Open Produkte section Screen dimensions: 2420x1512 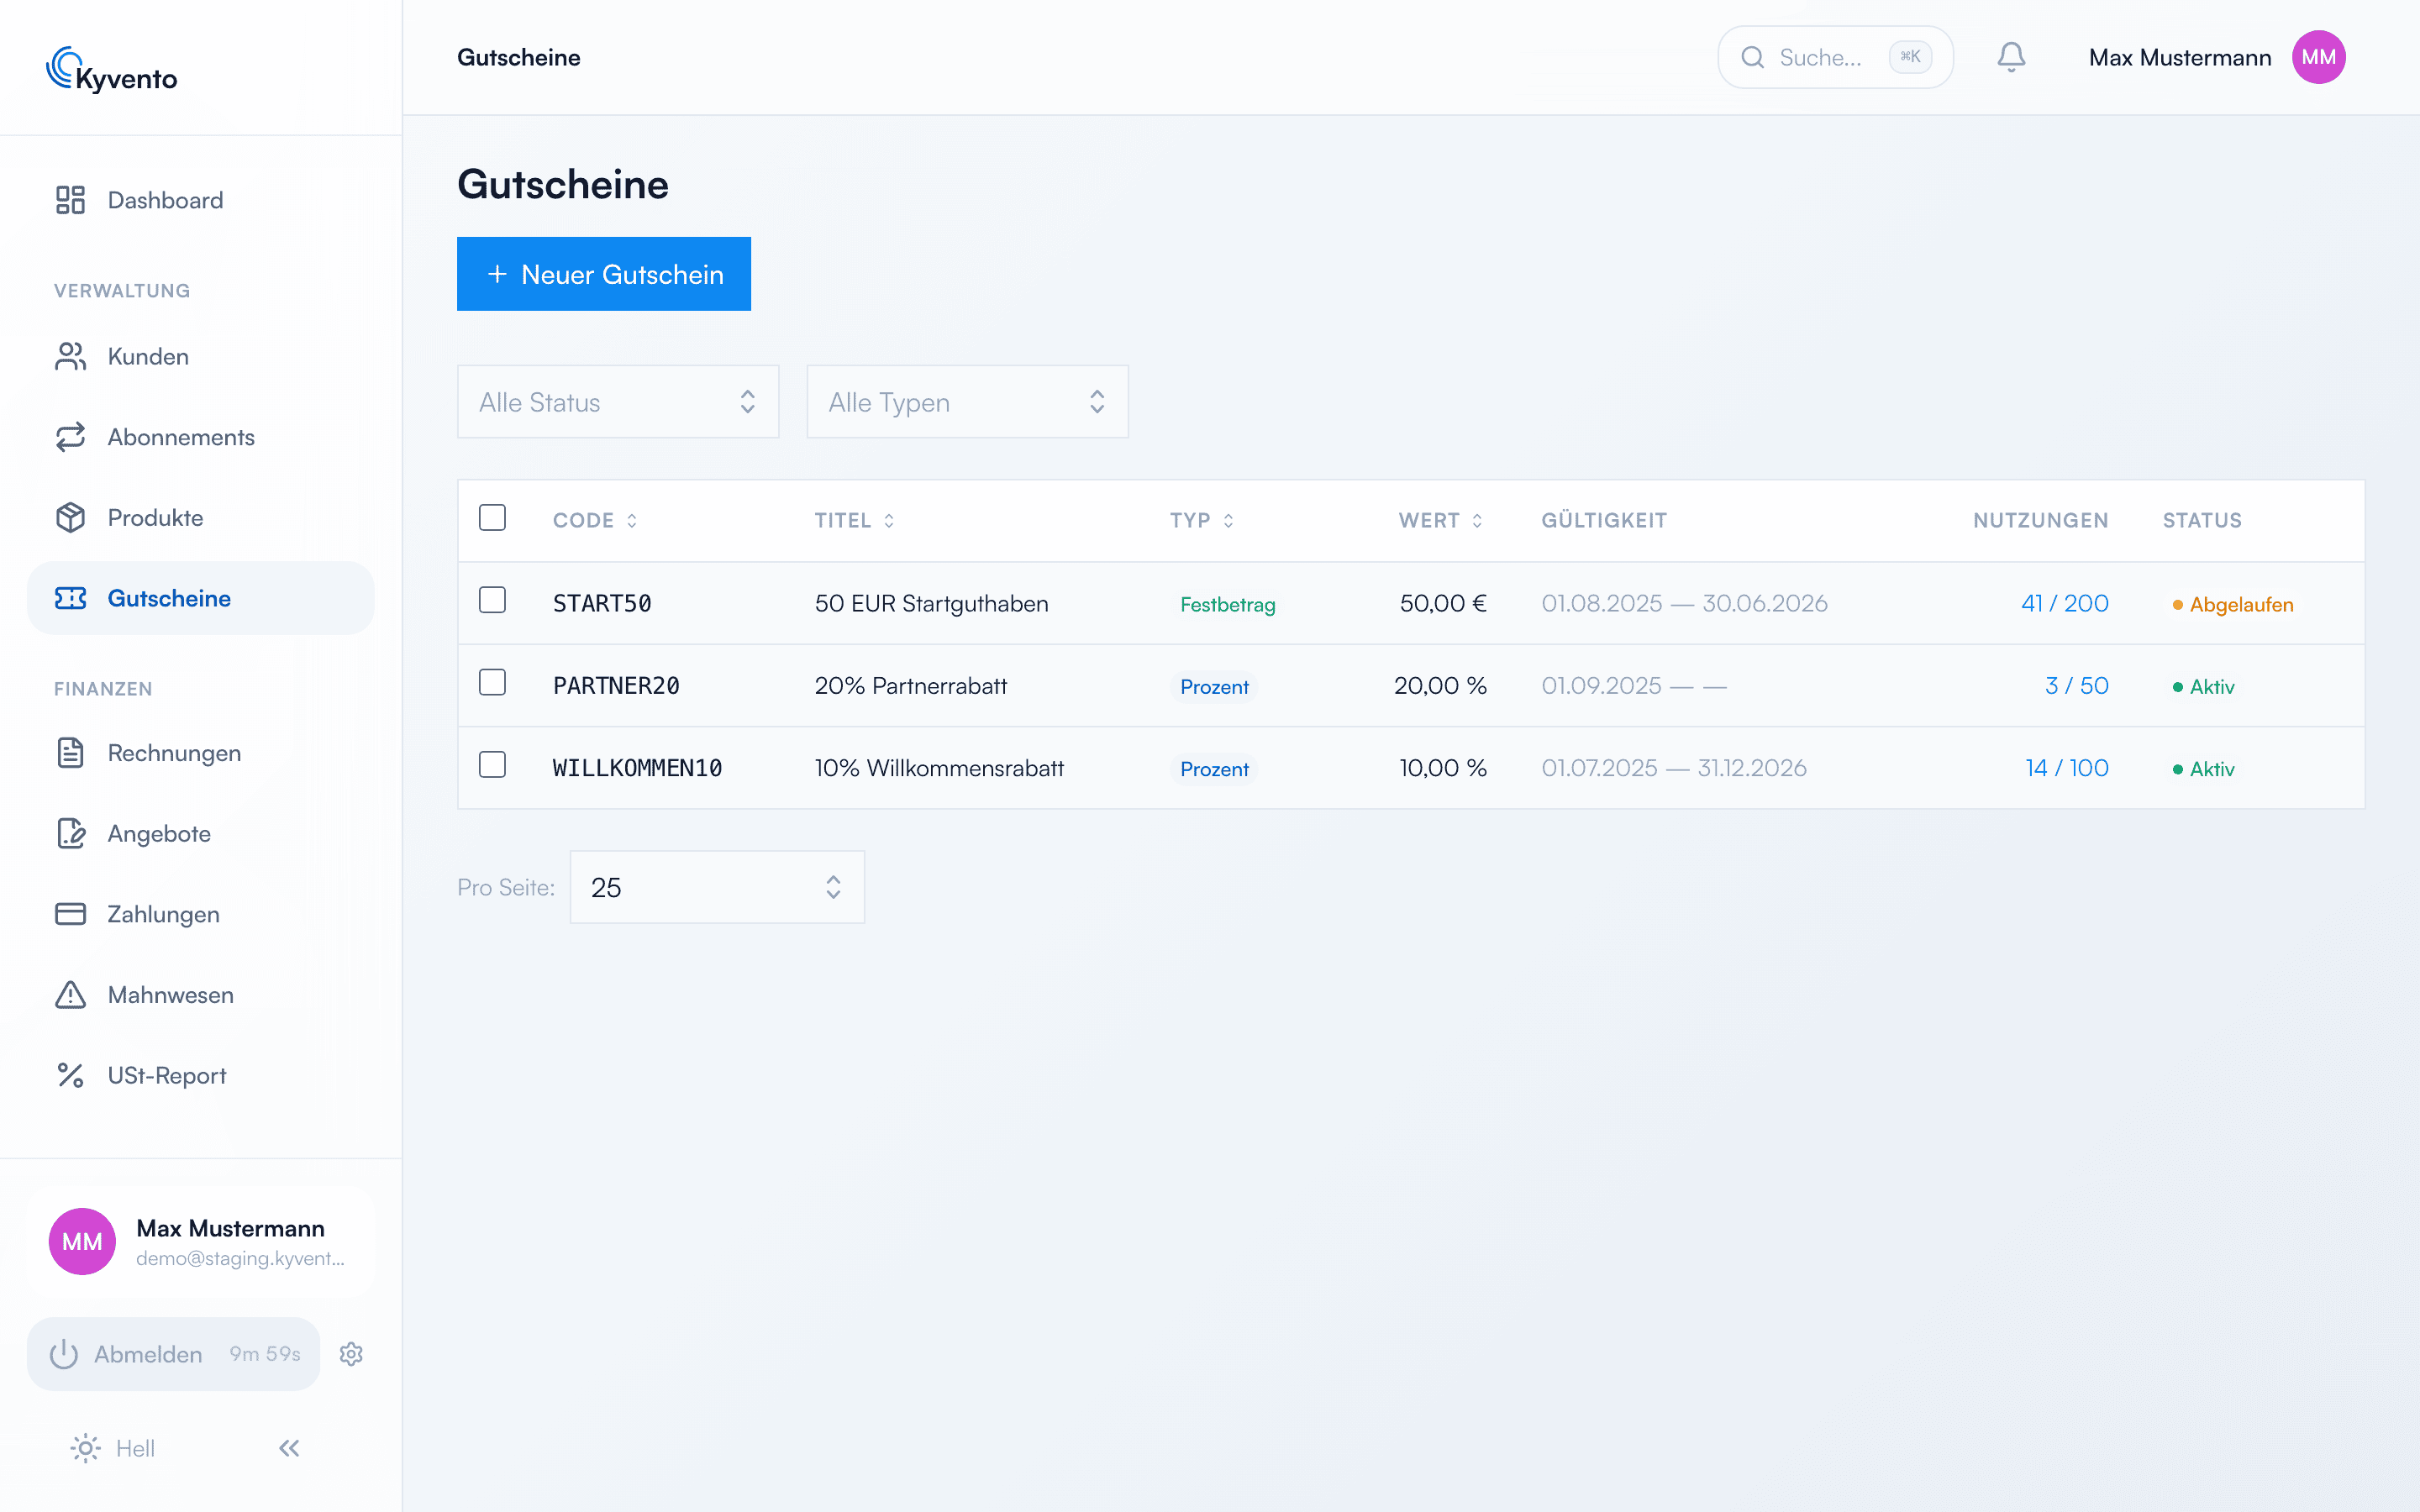[x=201, y=517]
